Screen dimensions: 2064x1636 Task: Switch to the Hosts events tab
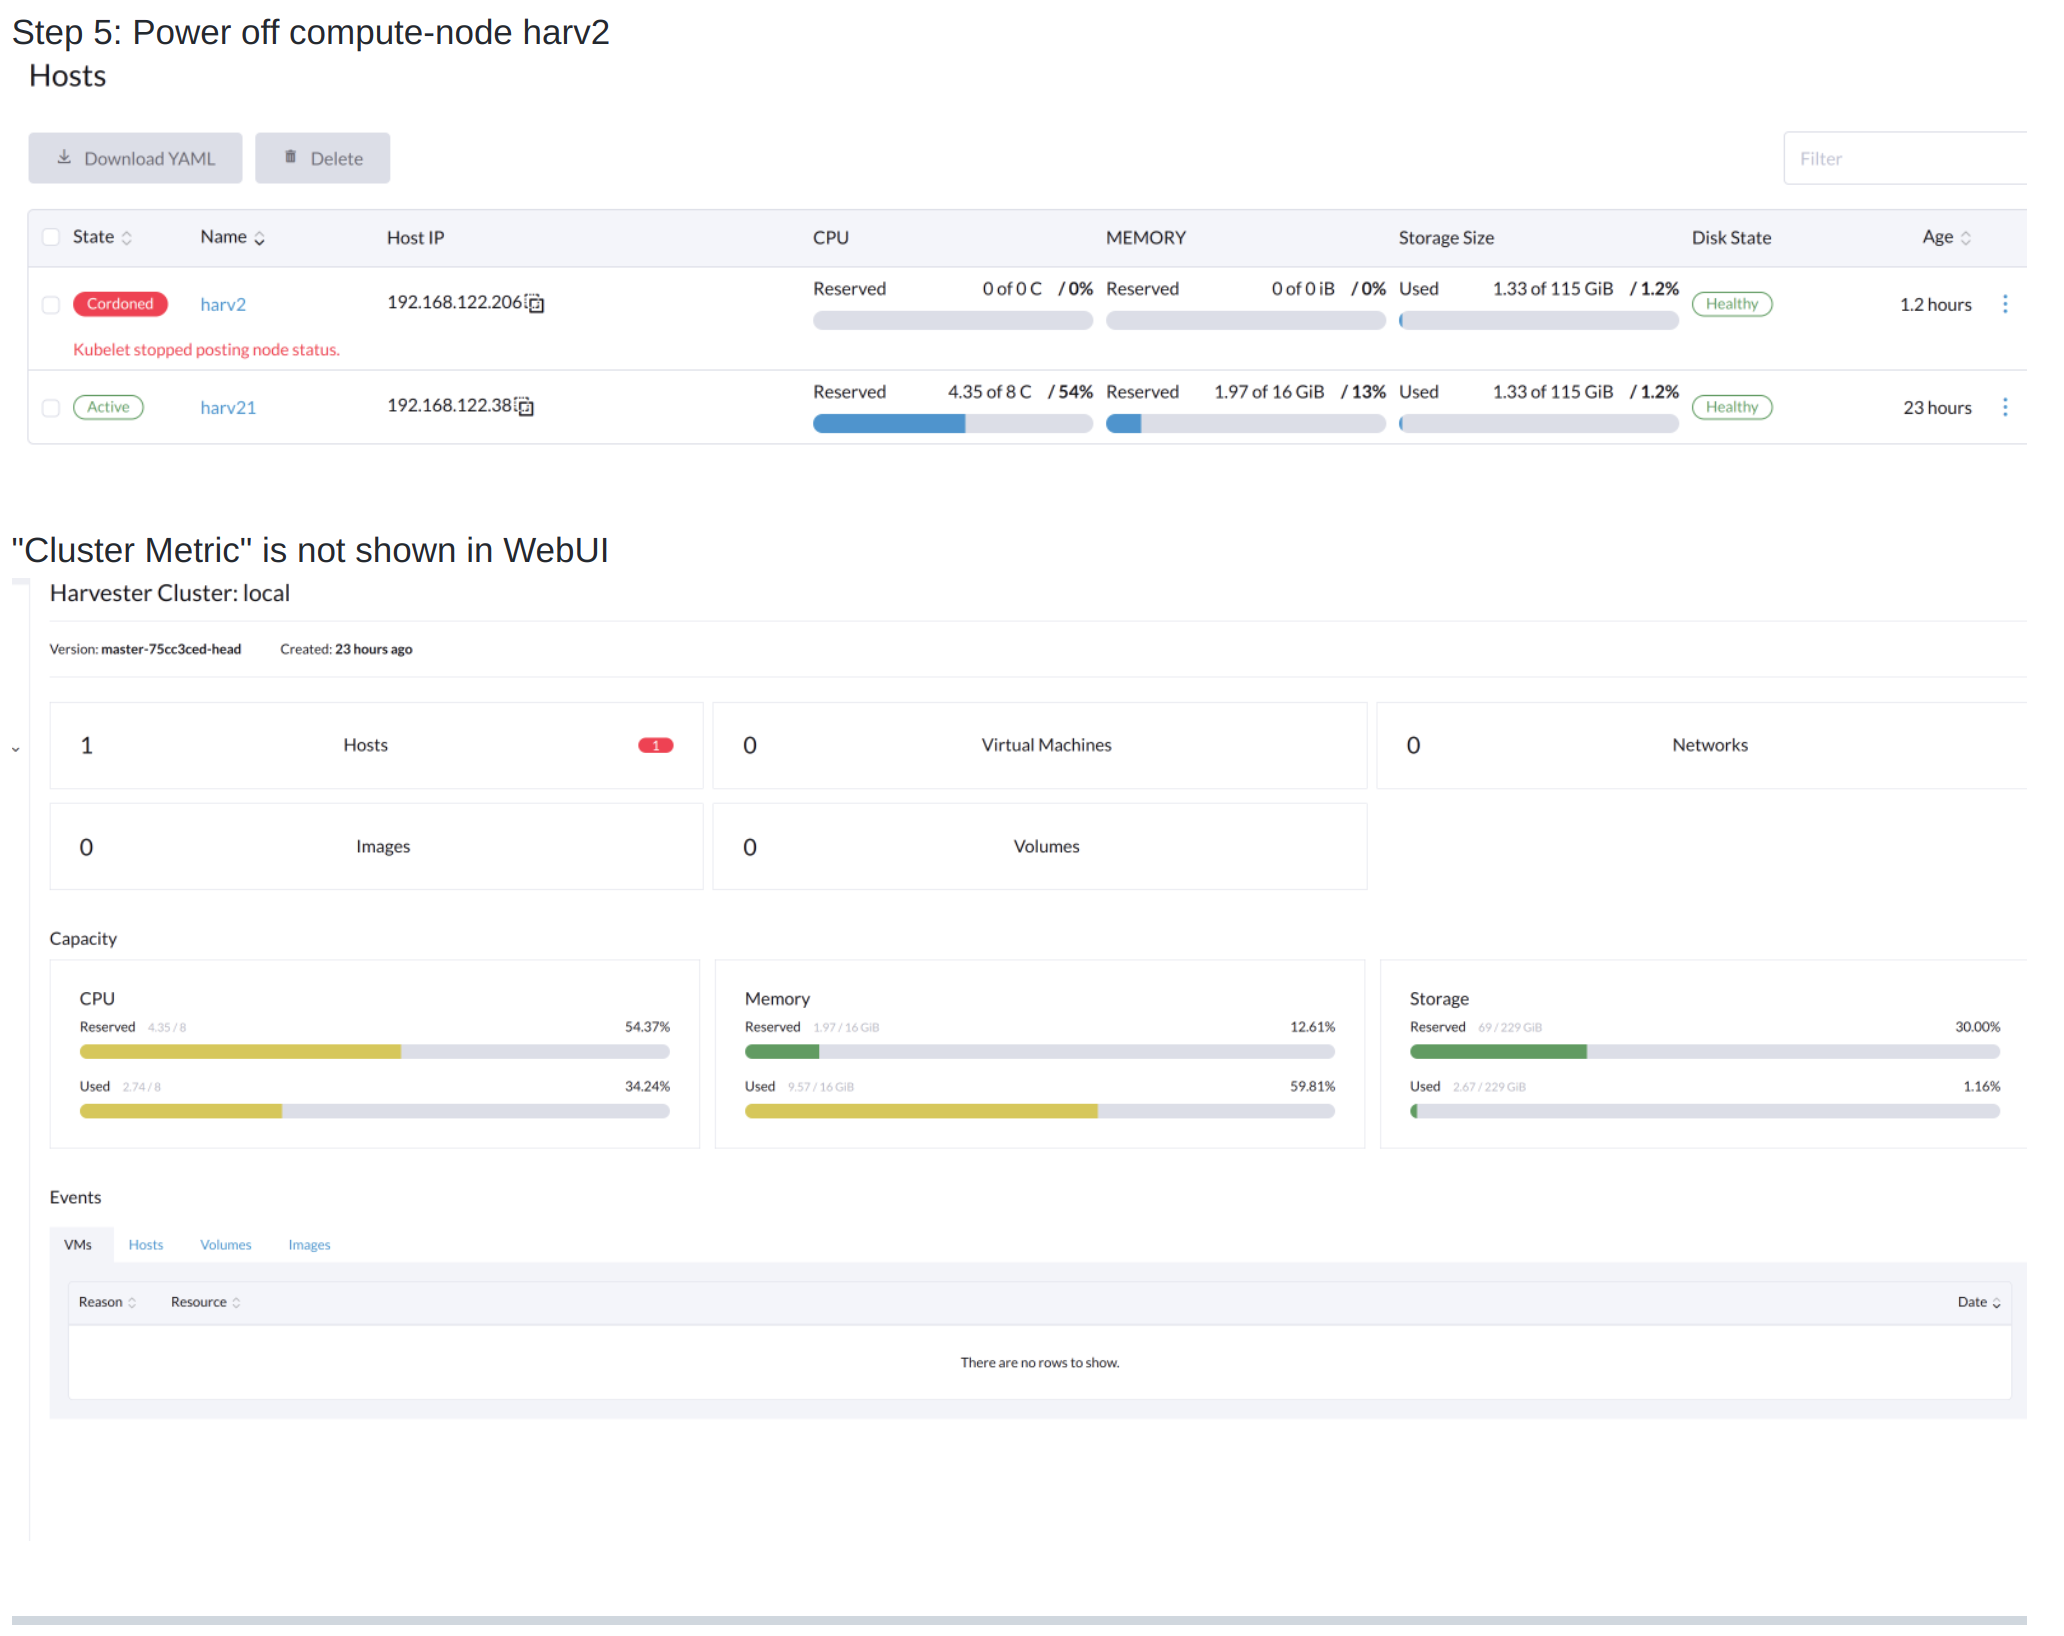[x=145, y=1244]
